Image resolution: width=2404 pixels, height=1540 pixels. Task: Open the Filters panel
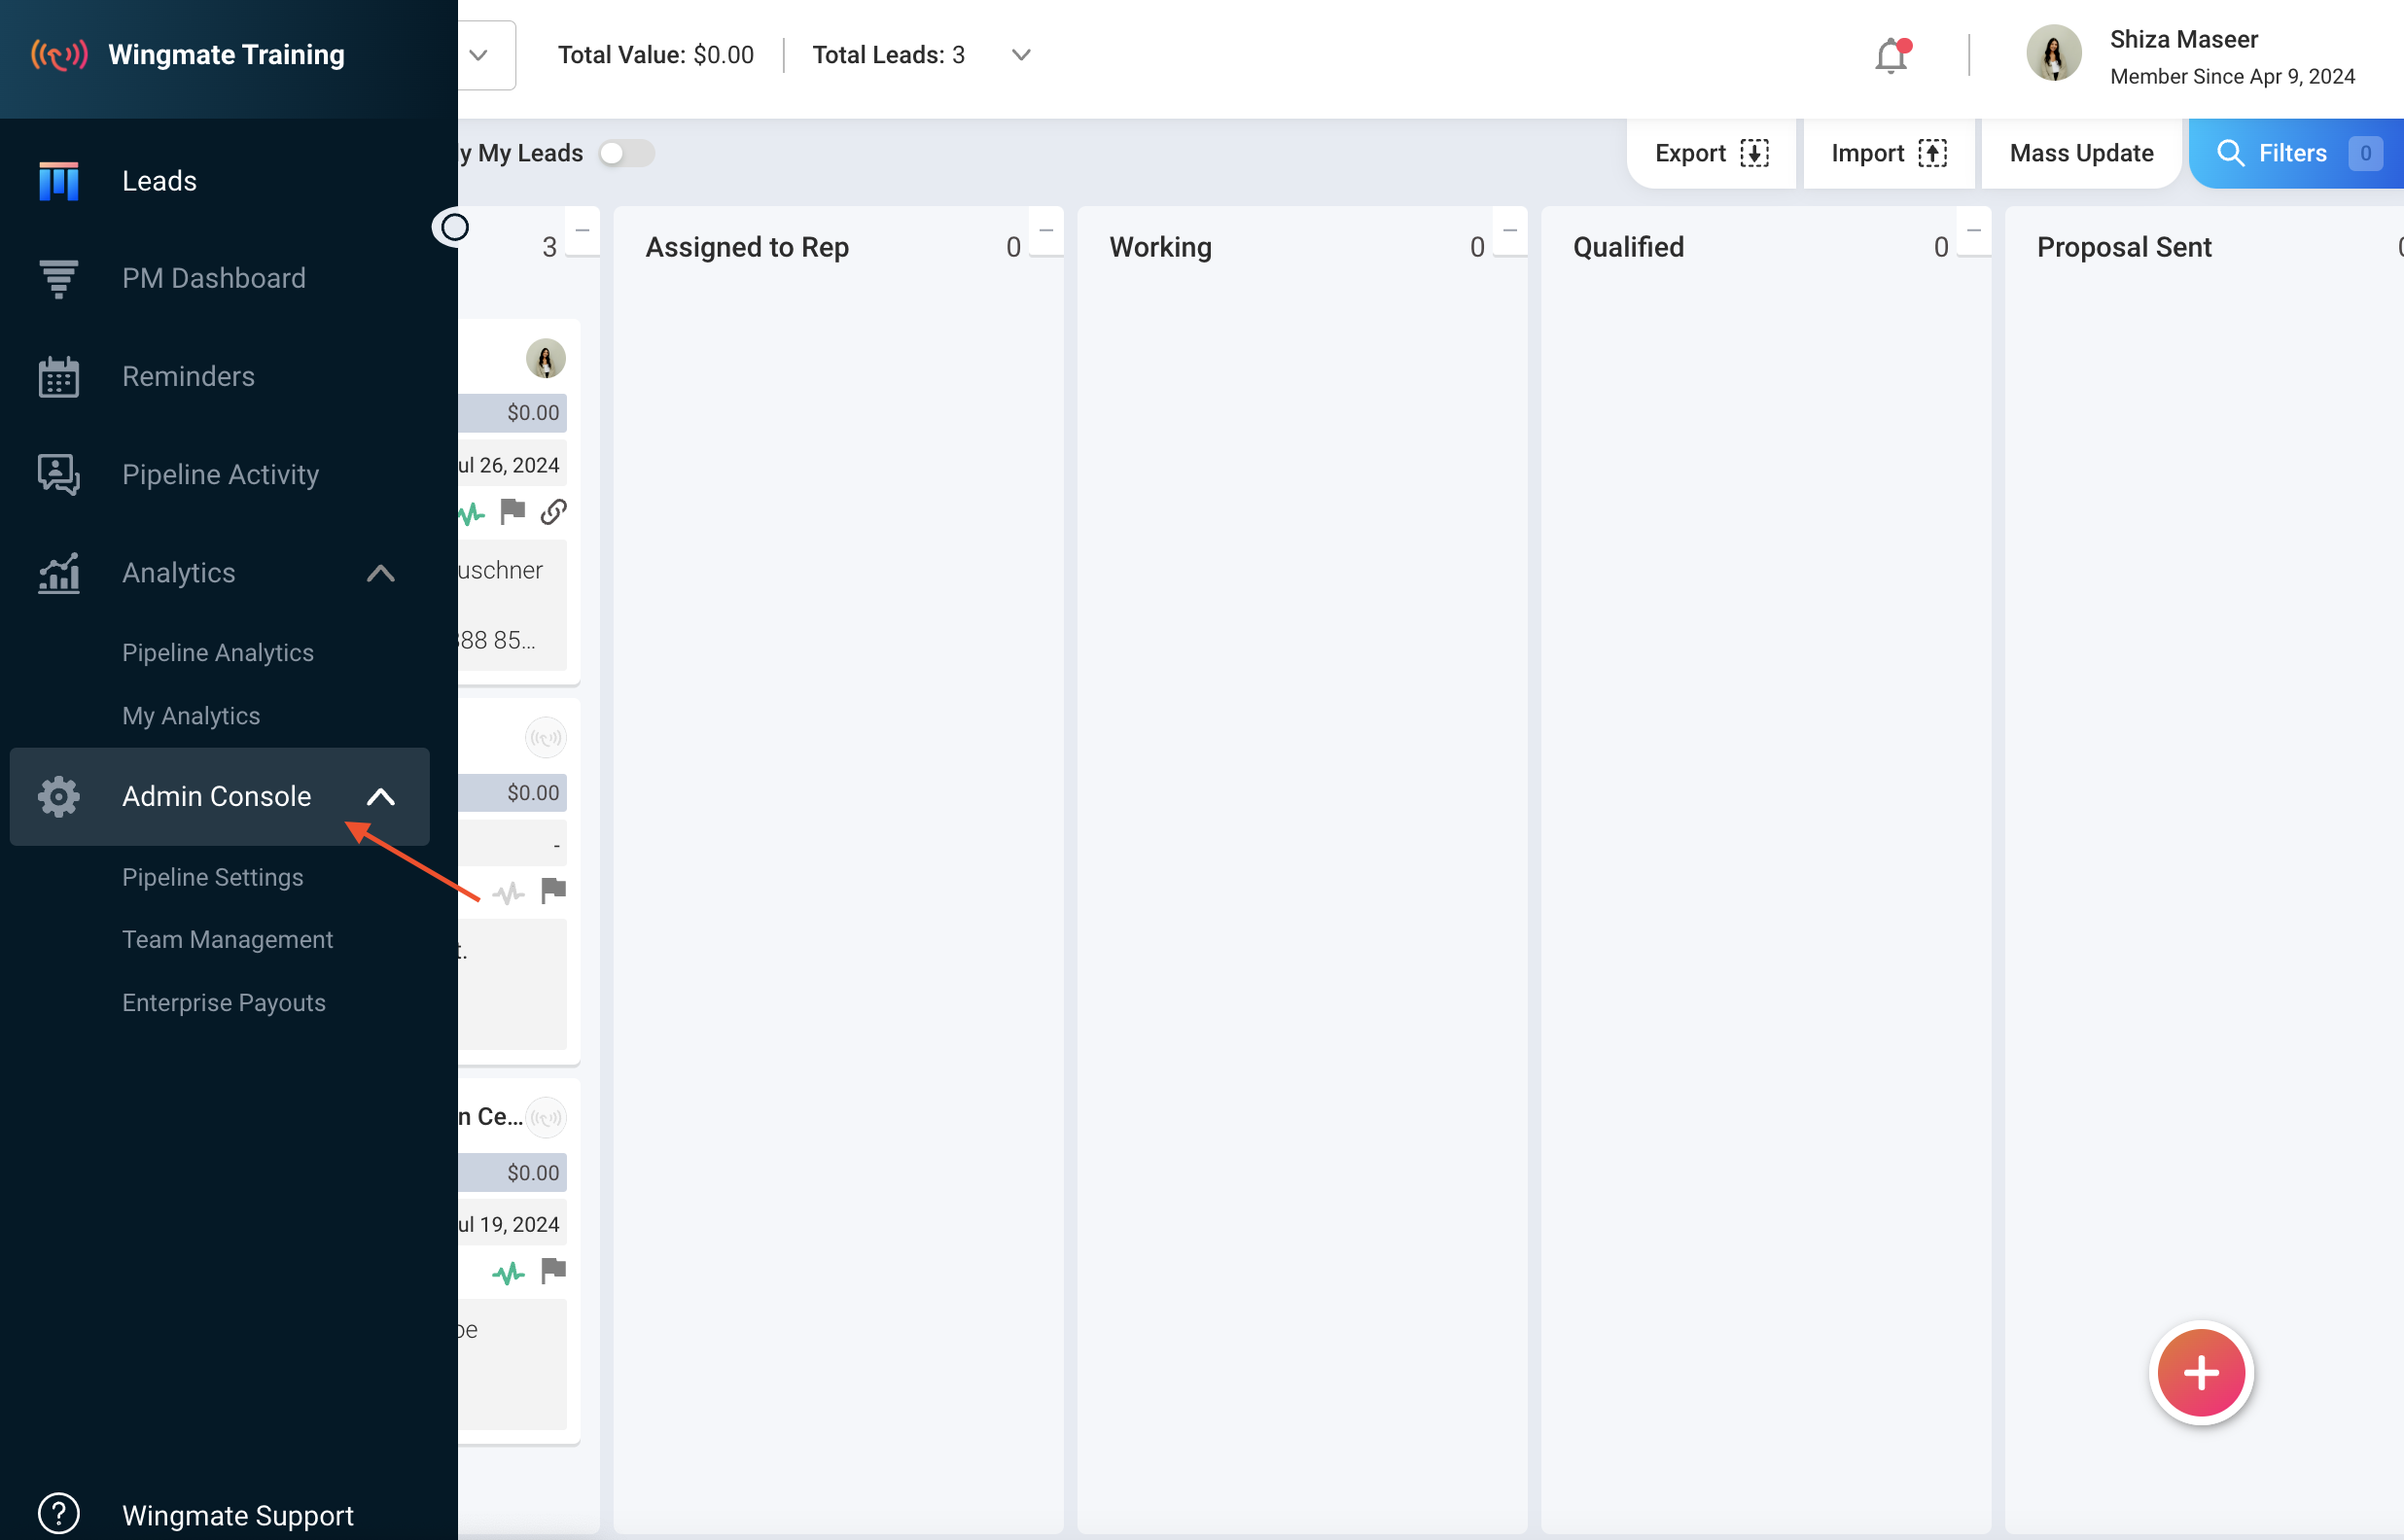(x=2295, y=153)
